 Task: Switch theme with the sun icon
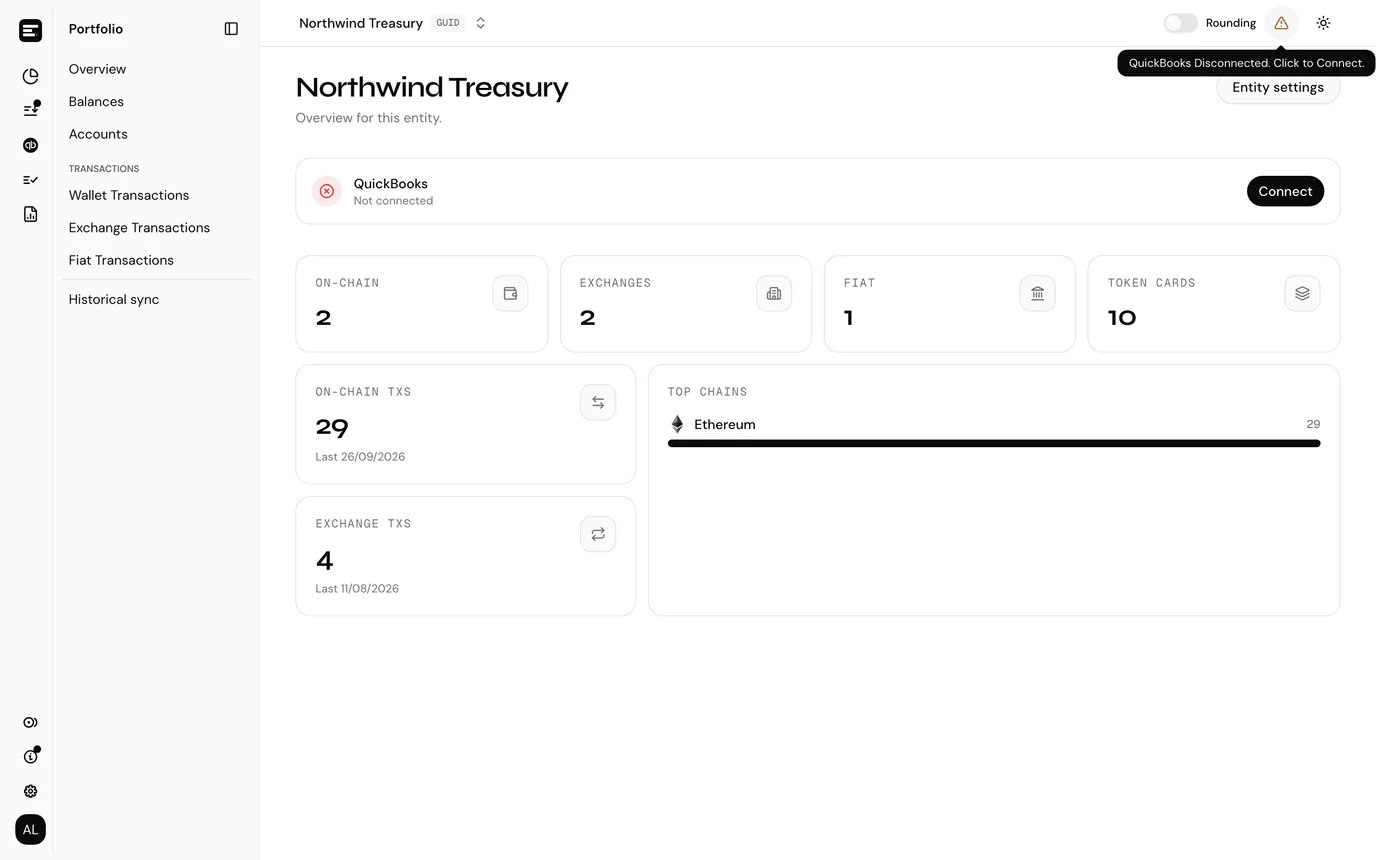pos(1323,23)
